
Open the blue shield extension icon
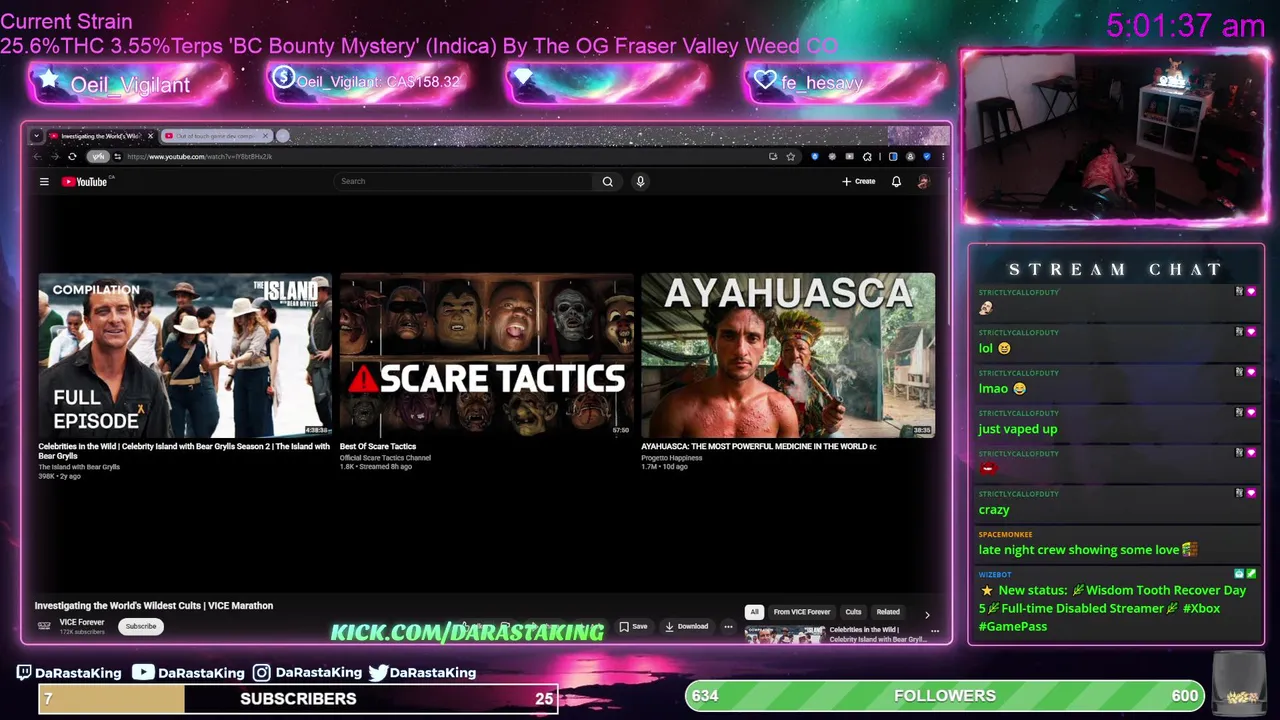[x=814, y=156]
